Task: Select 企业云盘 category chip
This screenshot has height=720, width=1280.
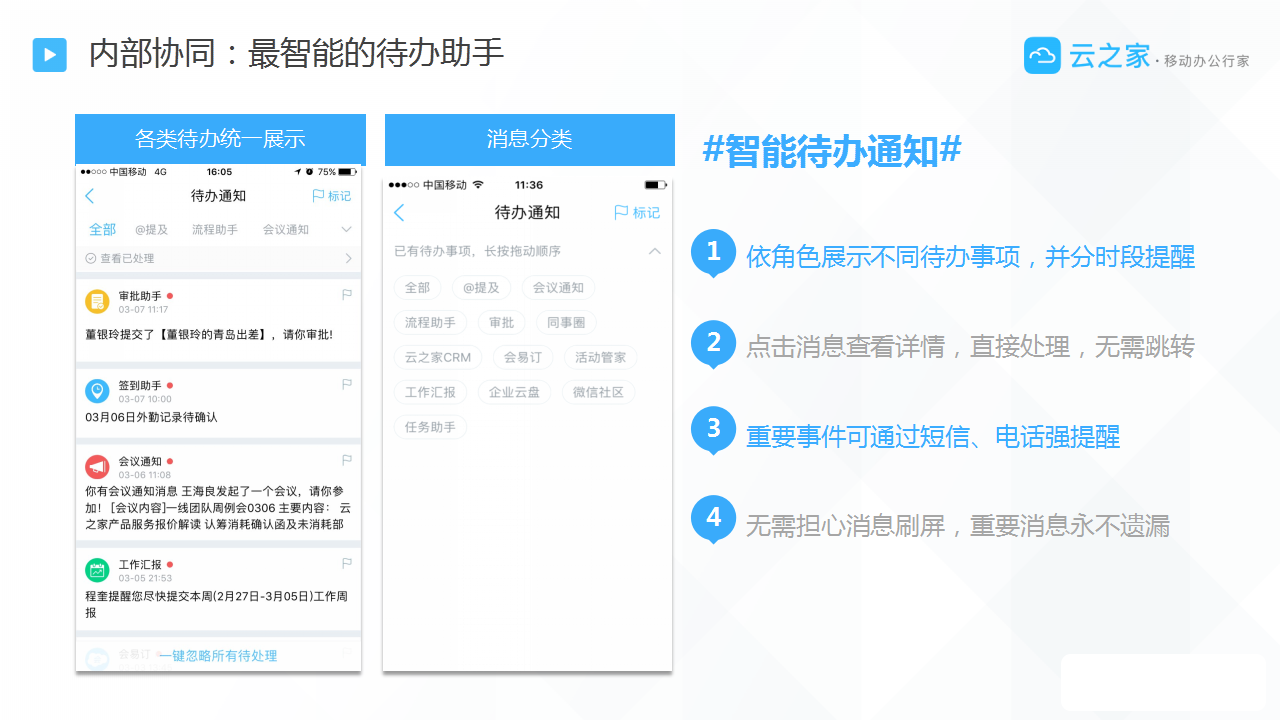Action: 514,392
